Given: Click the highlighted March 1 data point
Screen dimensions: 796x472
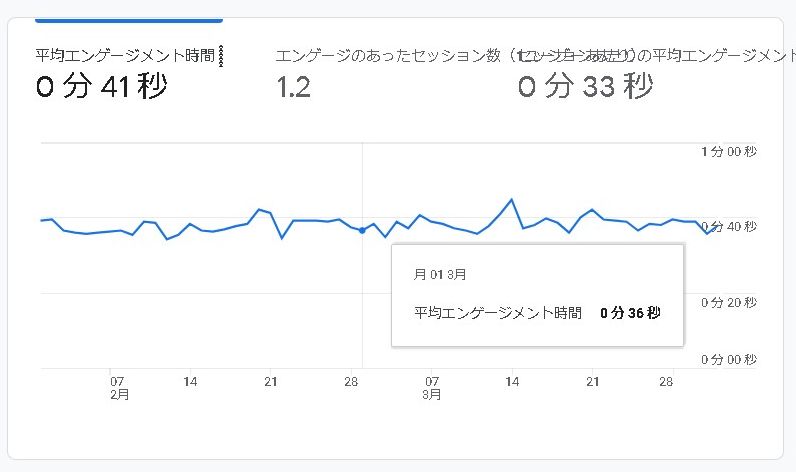Looking at the screenshot, I should click(x=362, y=230).
